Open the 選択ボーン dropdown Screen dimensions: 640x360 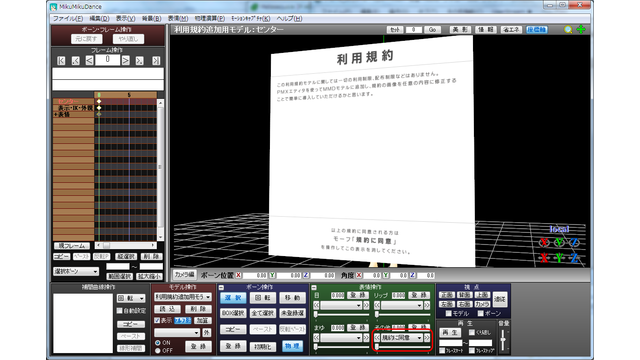pos(76,271)
